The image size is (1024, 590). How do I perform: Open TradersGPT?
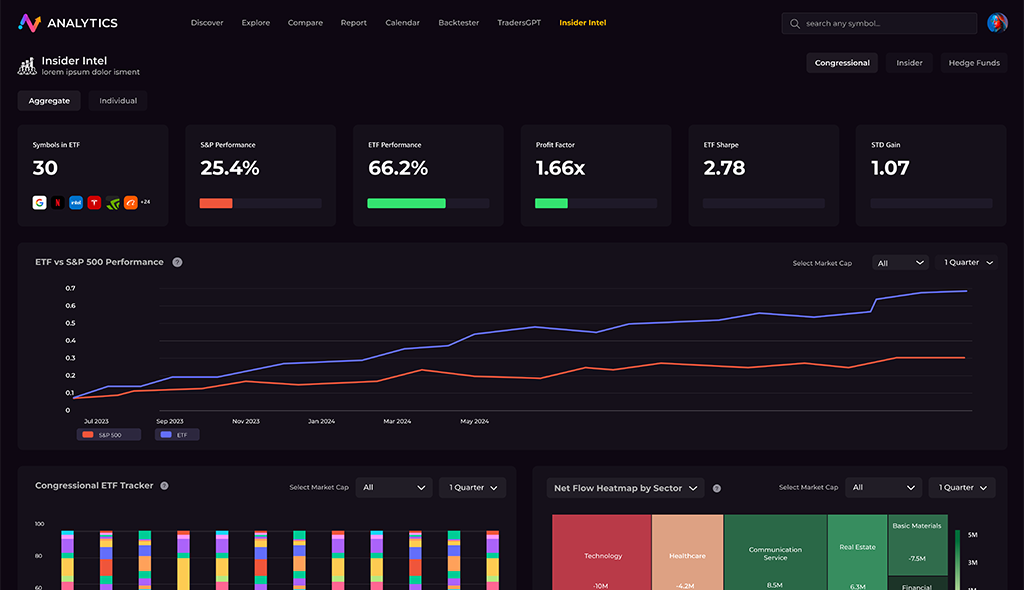(519, 23)
